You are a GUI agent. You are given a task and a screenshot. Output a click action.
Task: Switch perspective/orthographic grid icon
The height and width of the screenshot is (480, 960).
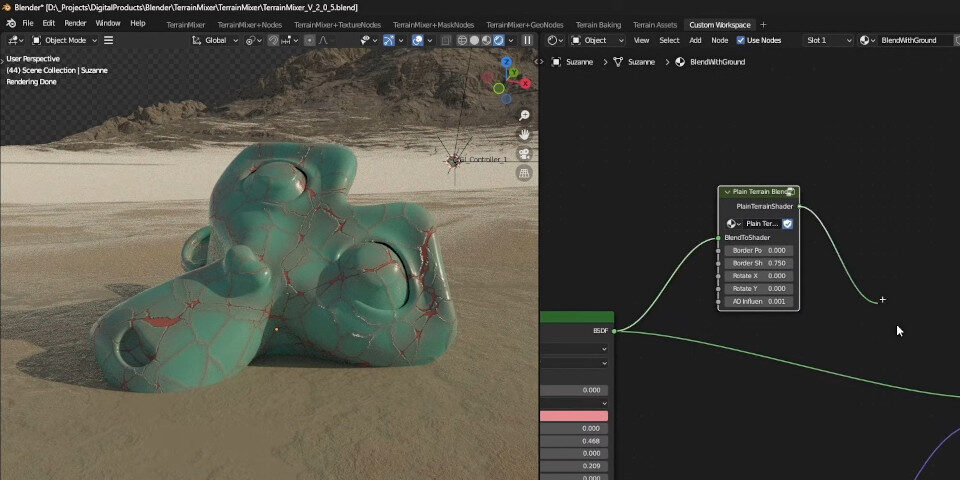point(524,173)
